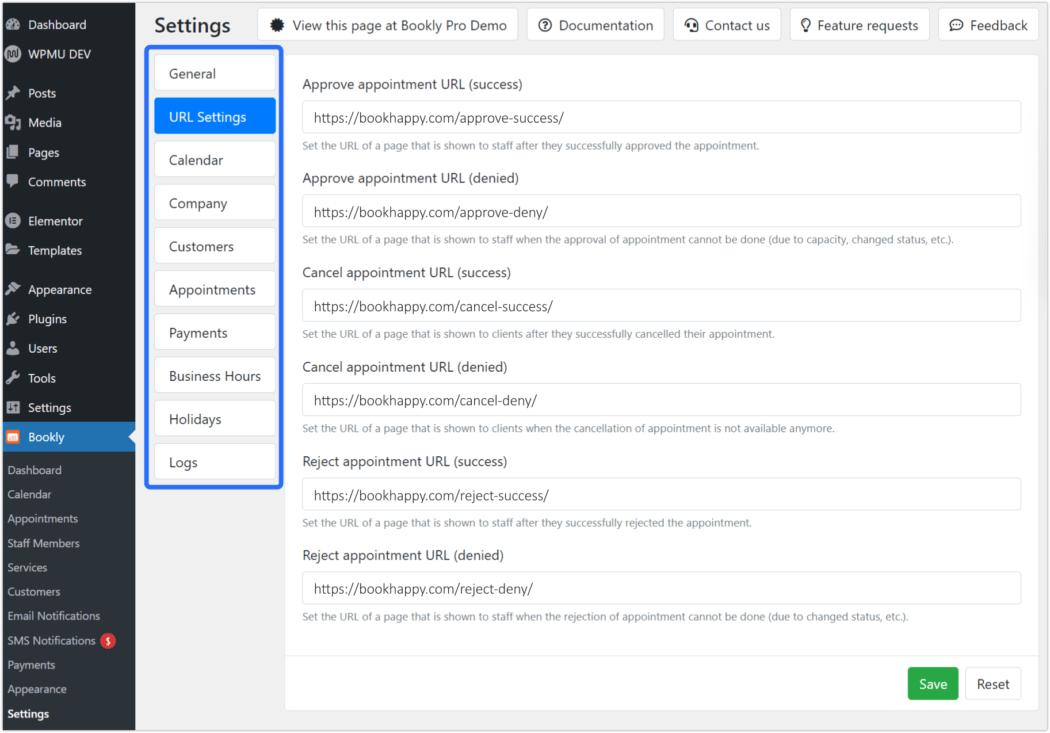Open SMS Notifications submenu item
This screenshot has width=1050, height=733.
click(x=52, y=641)
